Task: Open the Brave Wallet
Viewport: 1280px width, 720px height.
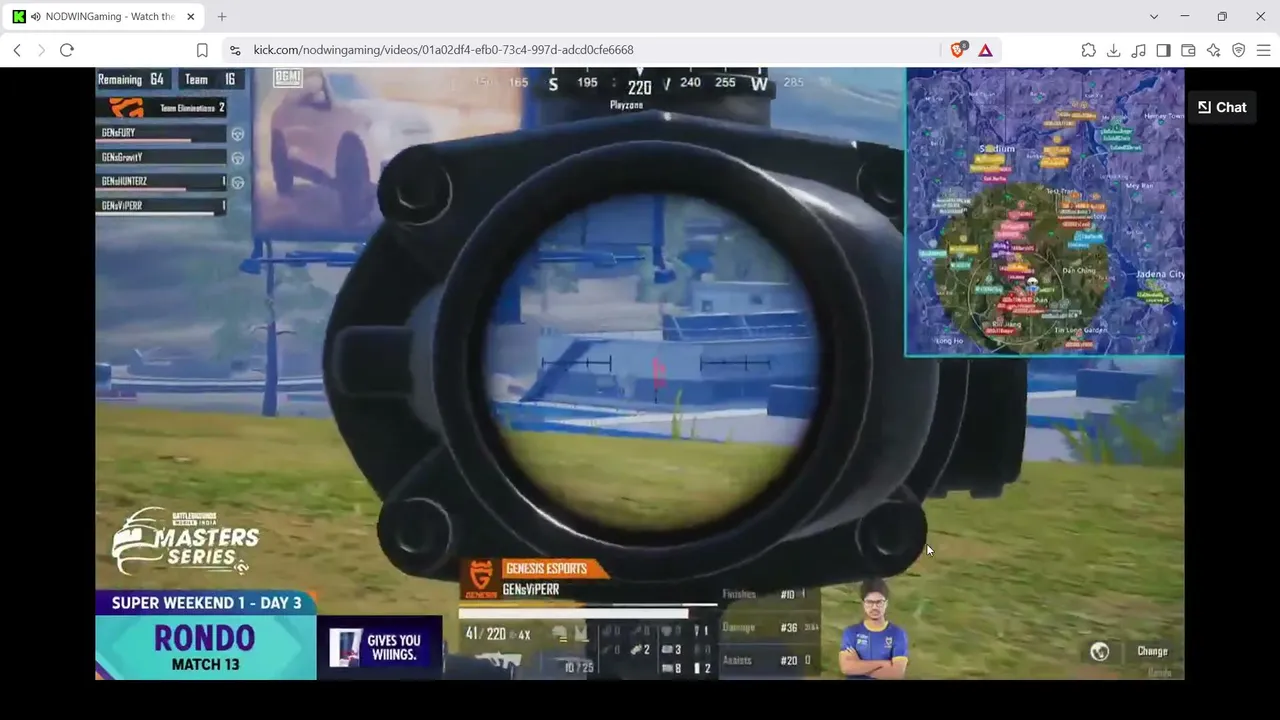Action: 1188,50
